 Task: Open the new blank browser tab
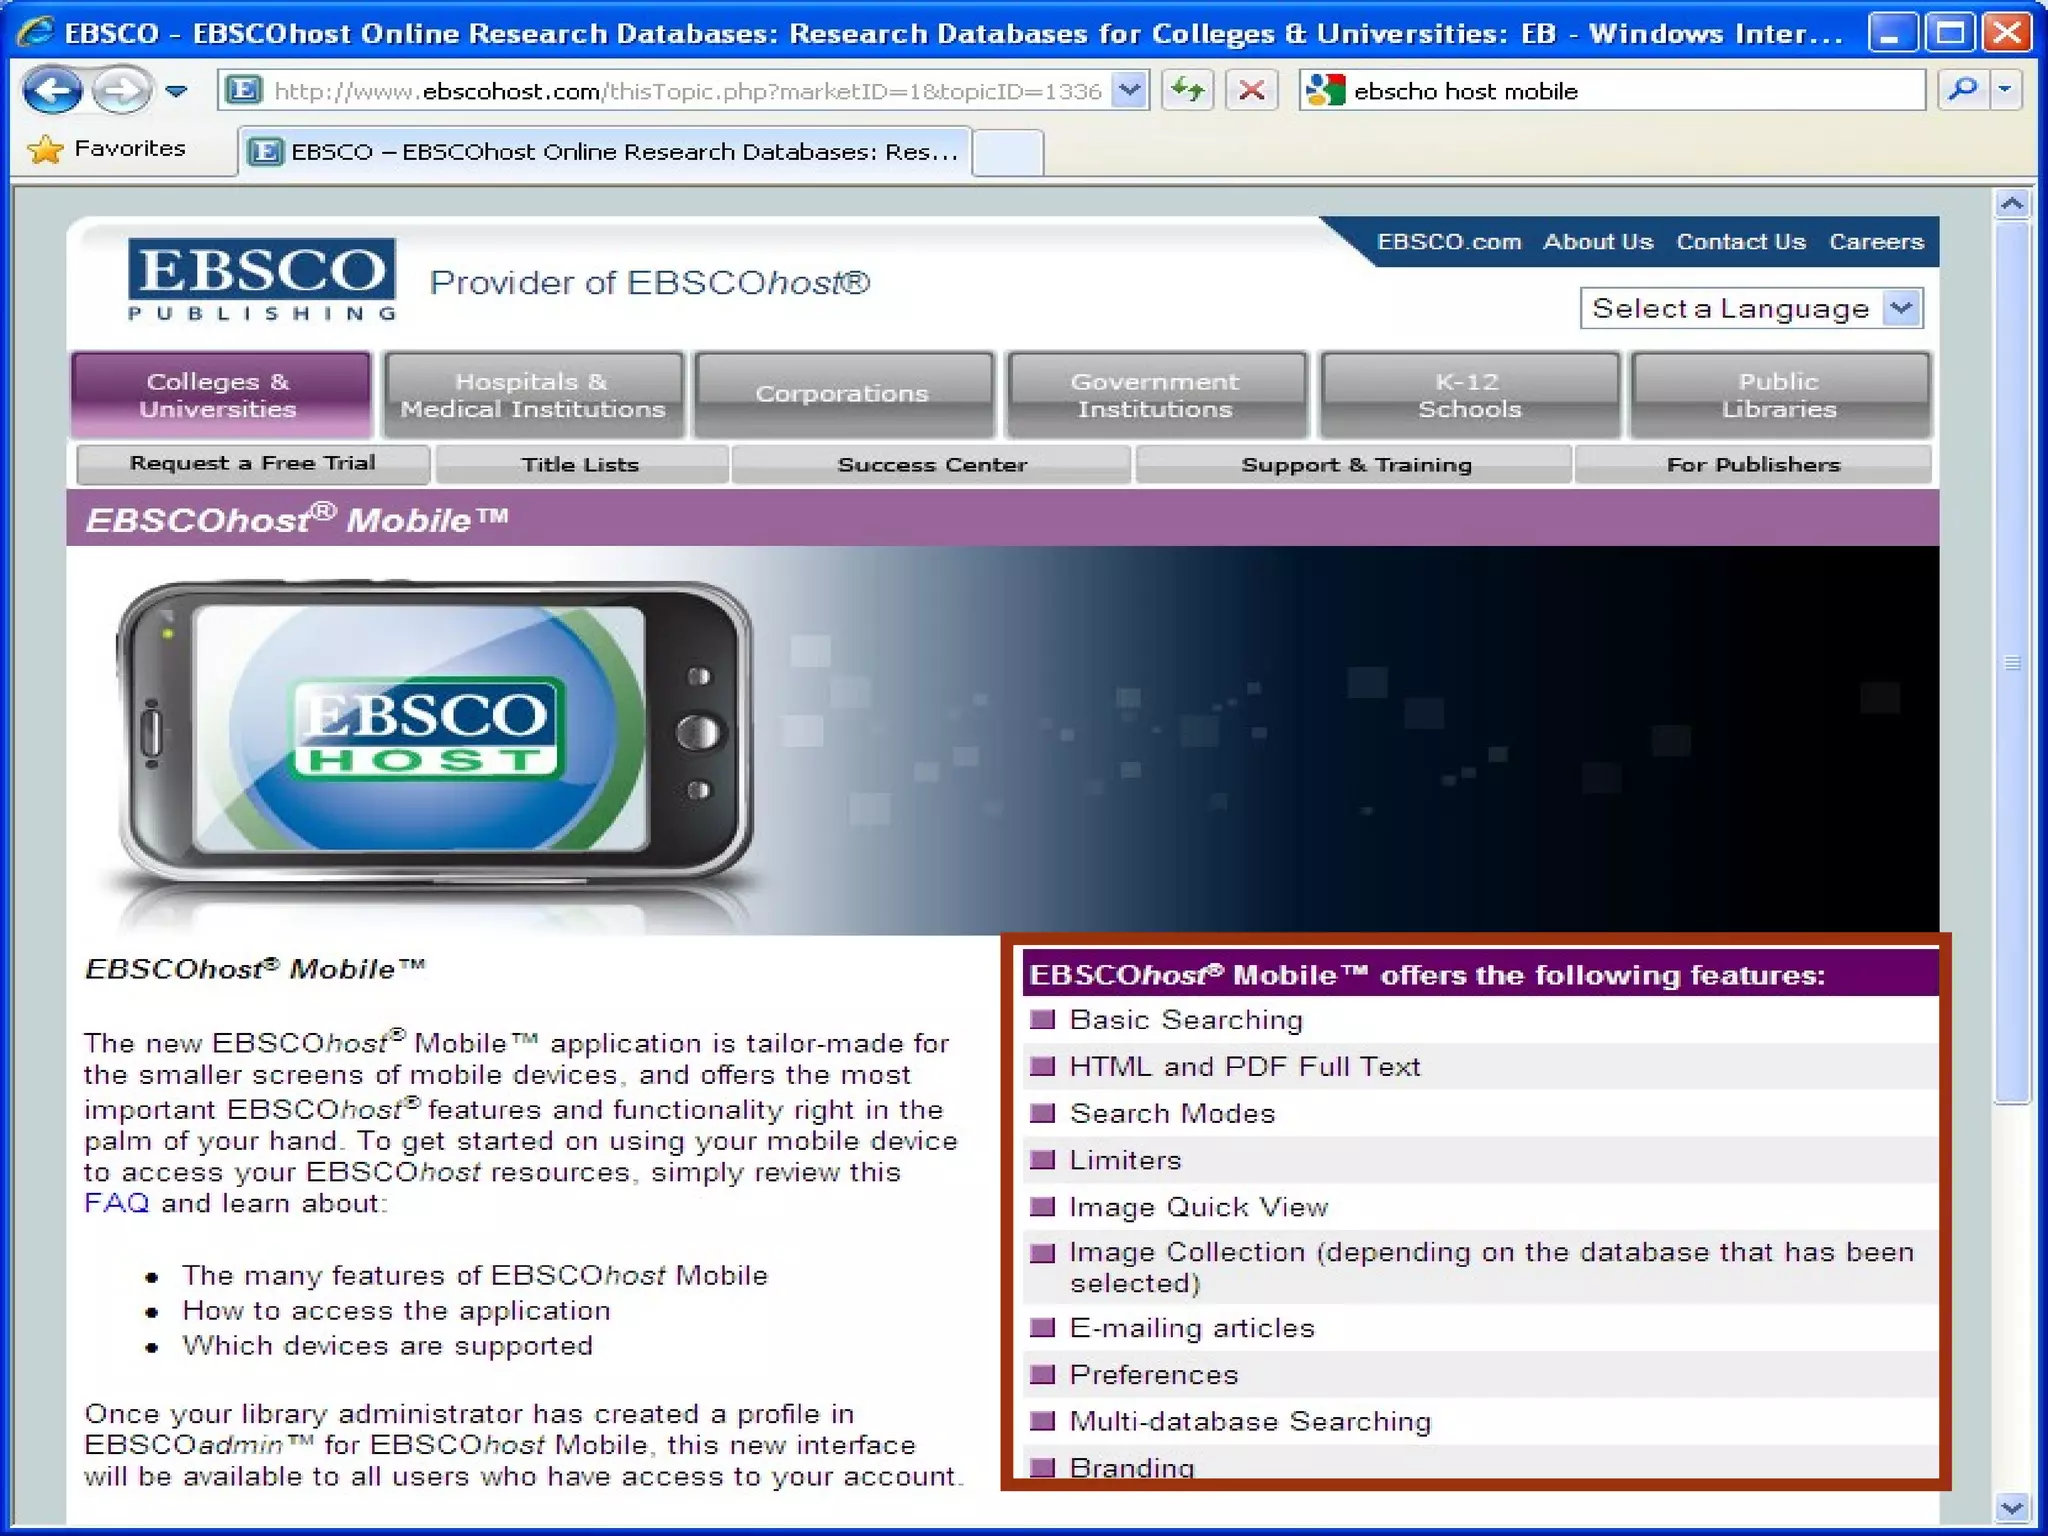1007,152
